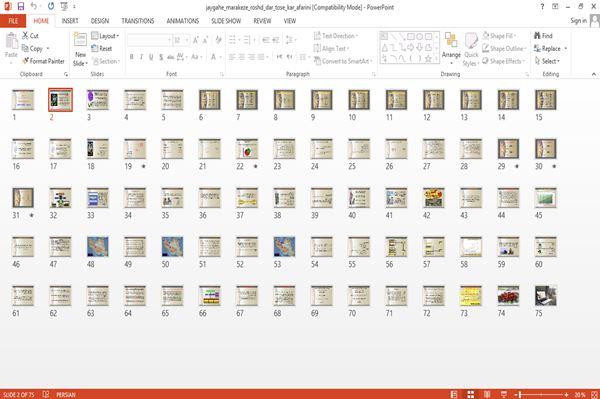Toggle Underline formatting

[x=151, y=57]
